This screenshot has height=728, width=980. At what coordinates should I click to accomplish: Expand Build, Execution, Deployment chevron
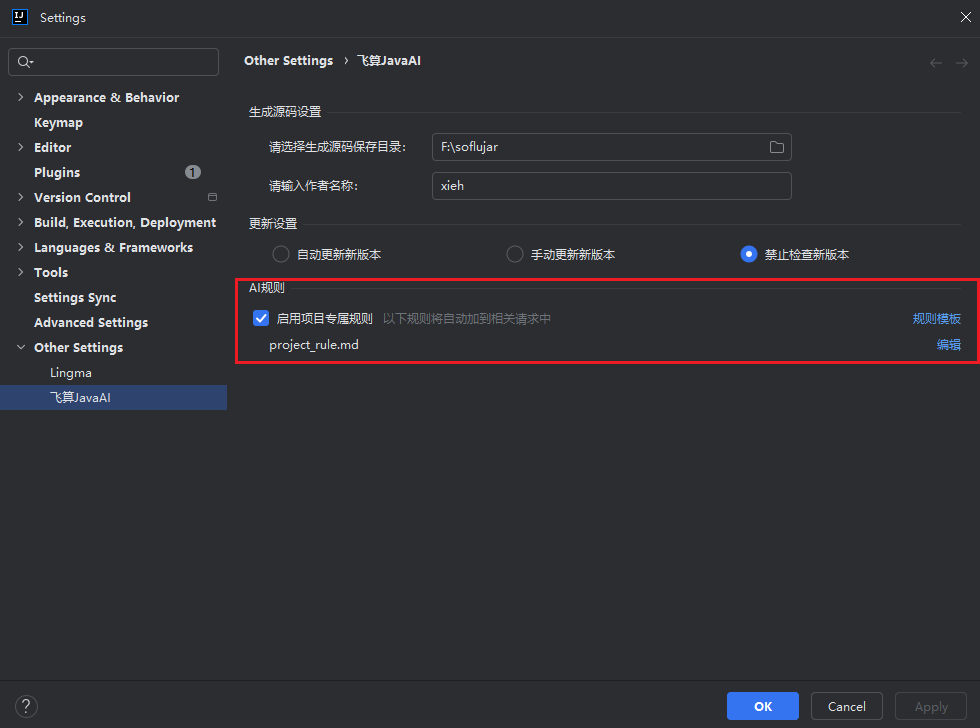pyautogui.click(x=21, y=222)
